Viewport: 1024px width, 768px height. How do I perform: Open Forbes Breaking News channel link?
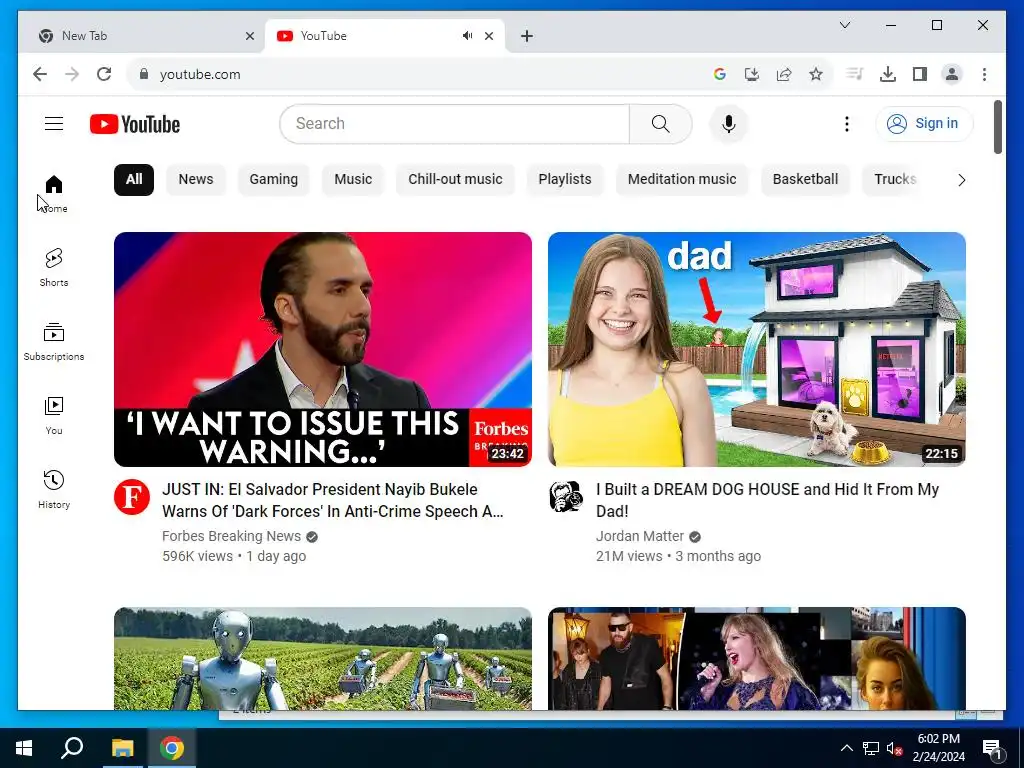coord(231,536)
